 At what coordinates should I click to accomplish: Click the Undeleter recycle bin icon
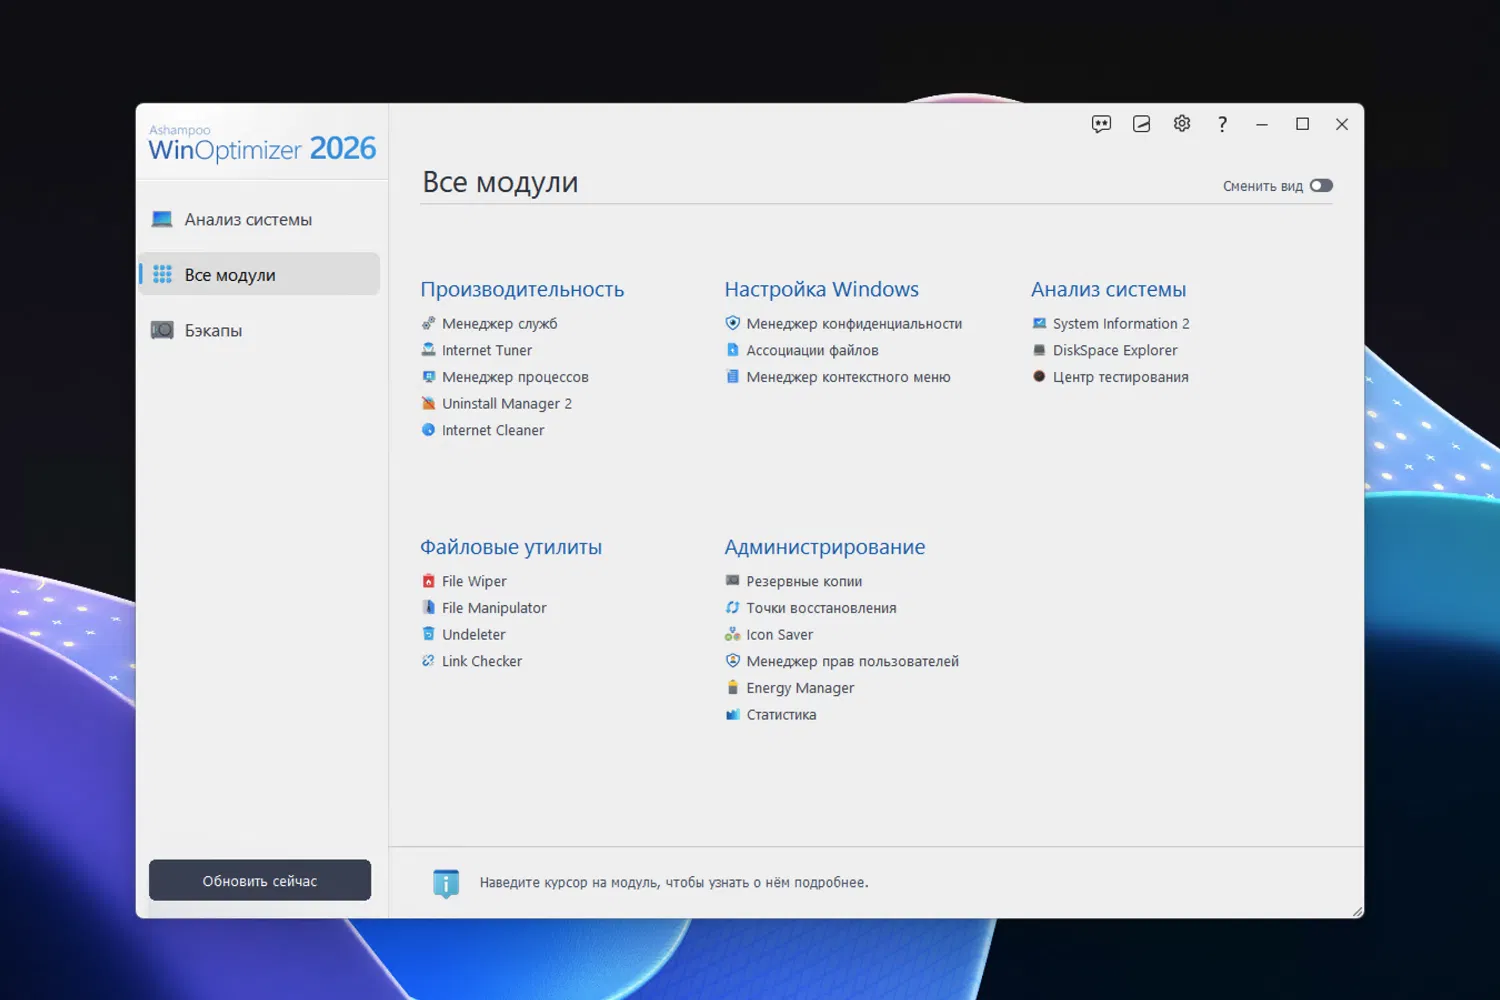tap(428, 634)
